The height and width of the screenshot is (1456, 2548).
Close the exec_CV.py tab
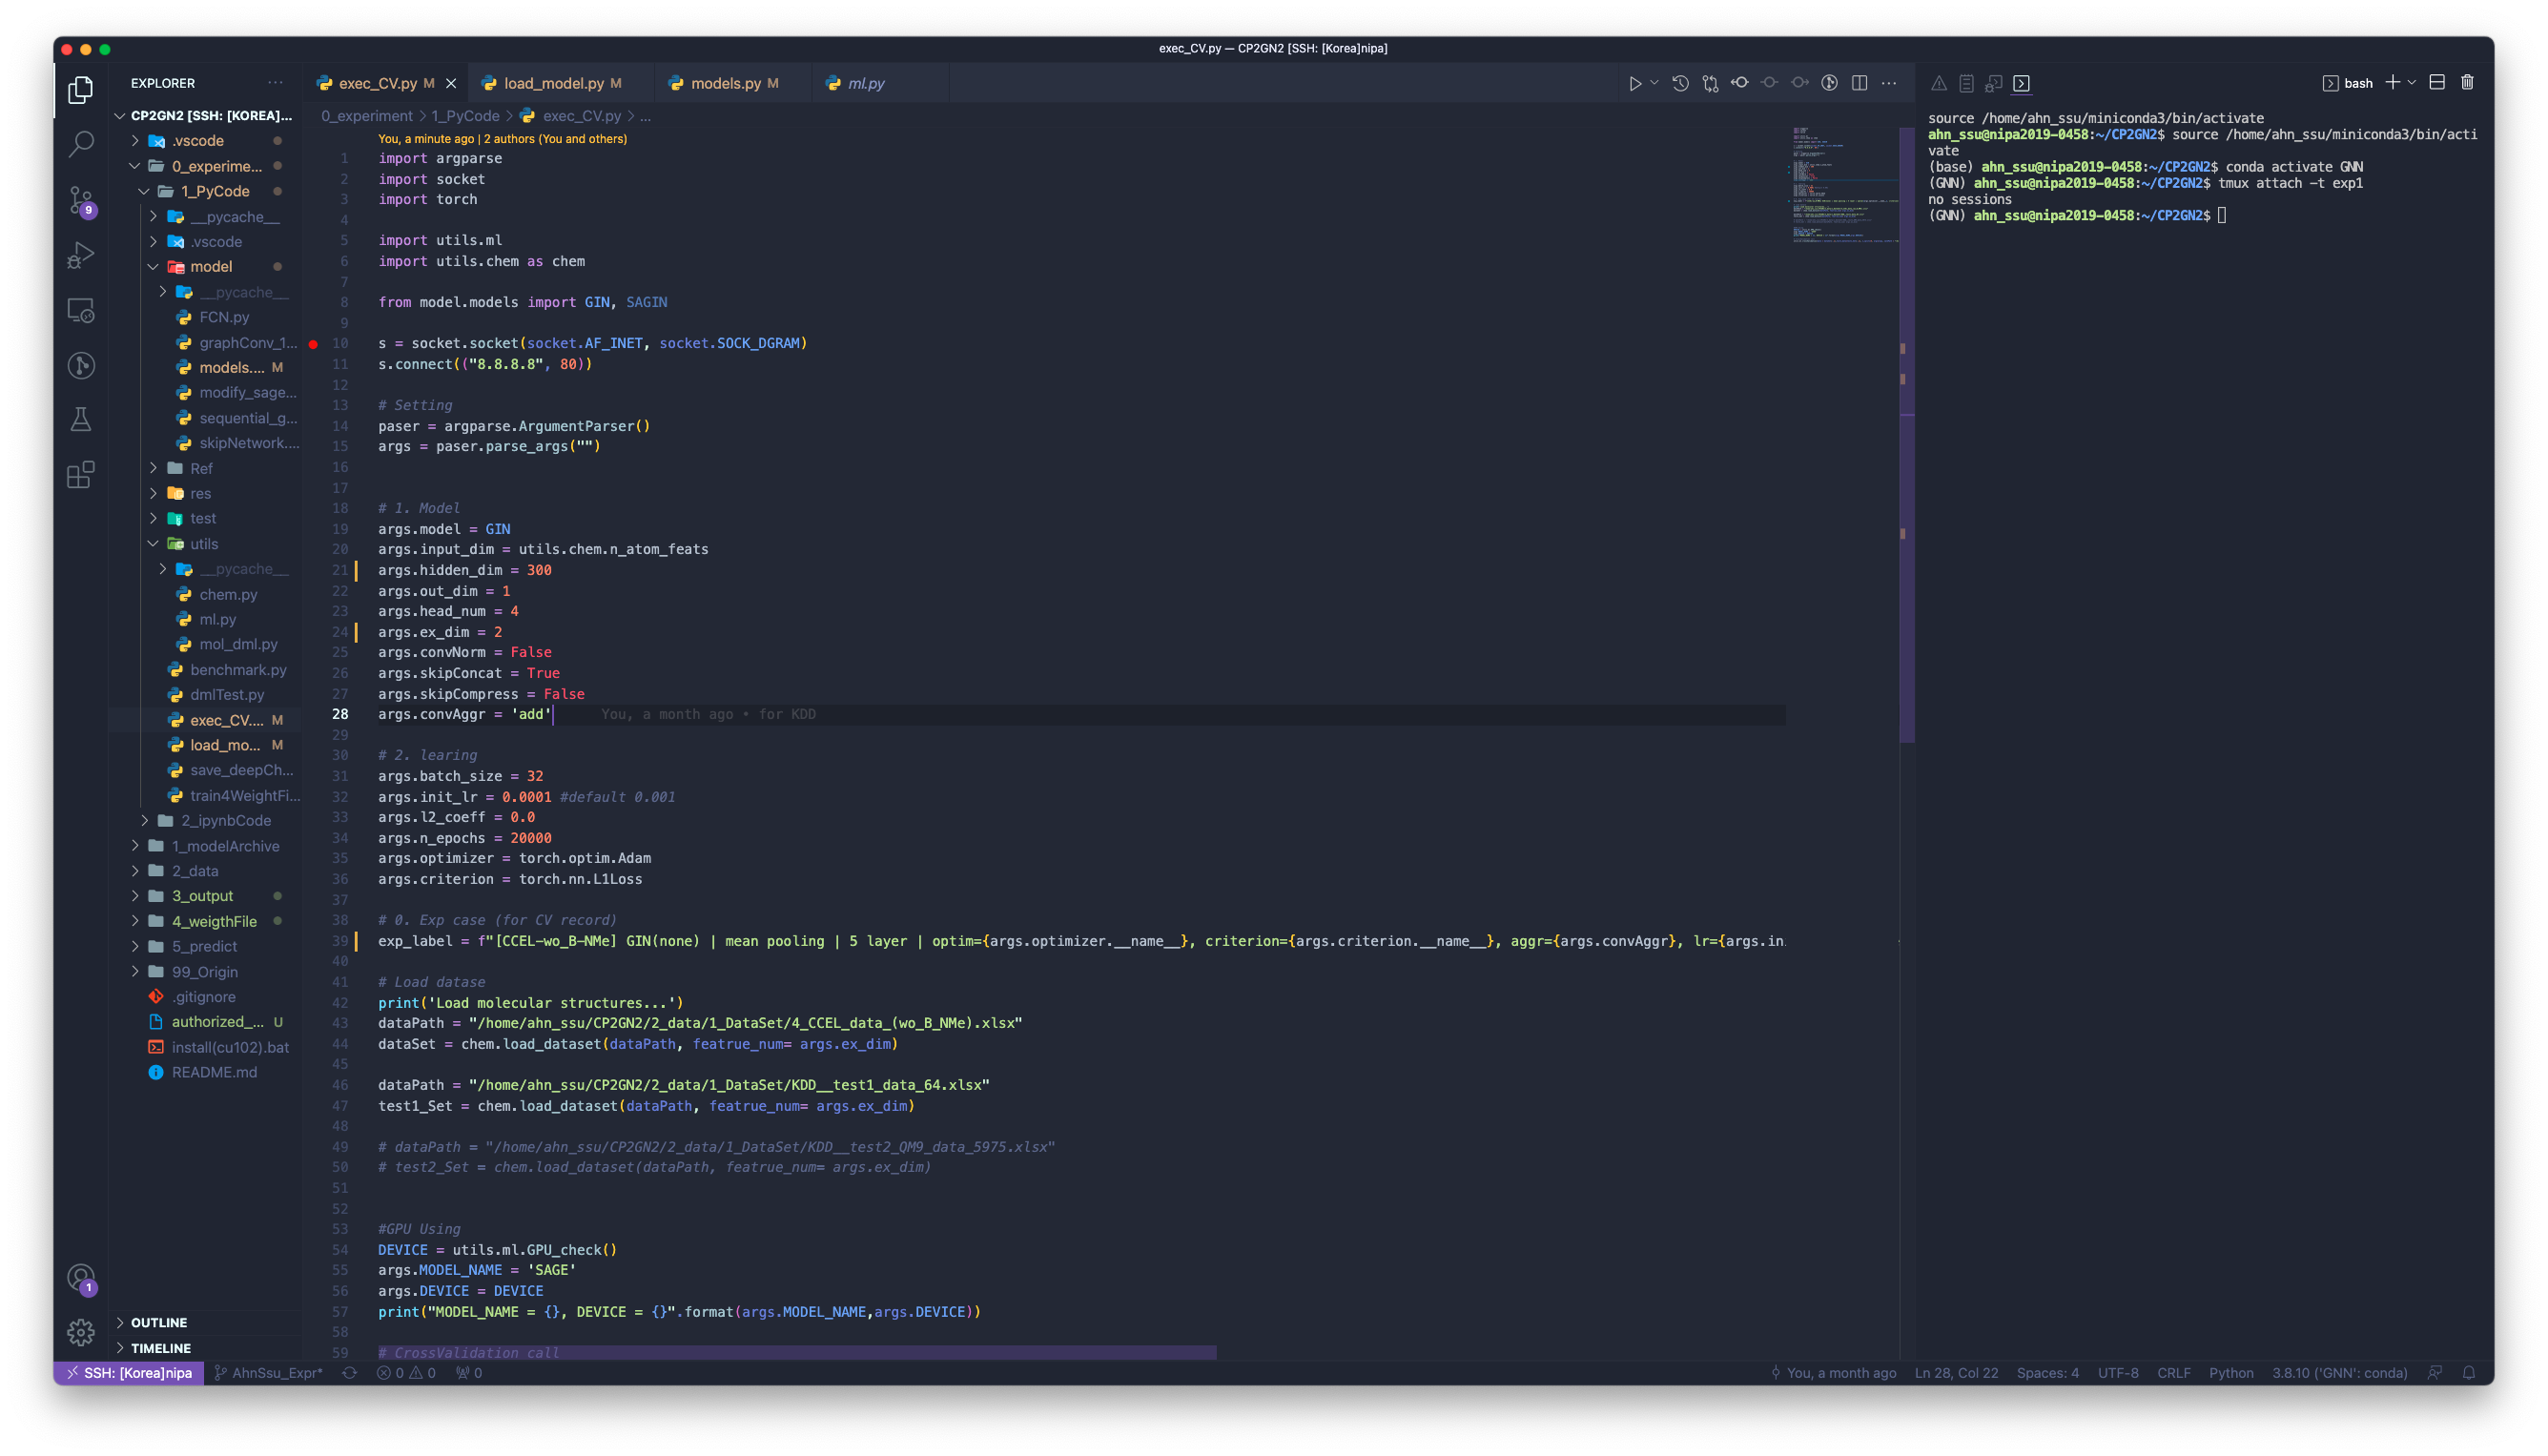(451, 83)
